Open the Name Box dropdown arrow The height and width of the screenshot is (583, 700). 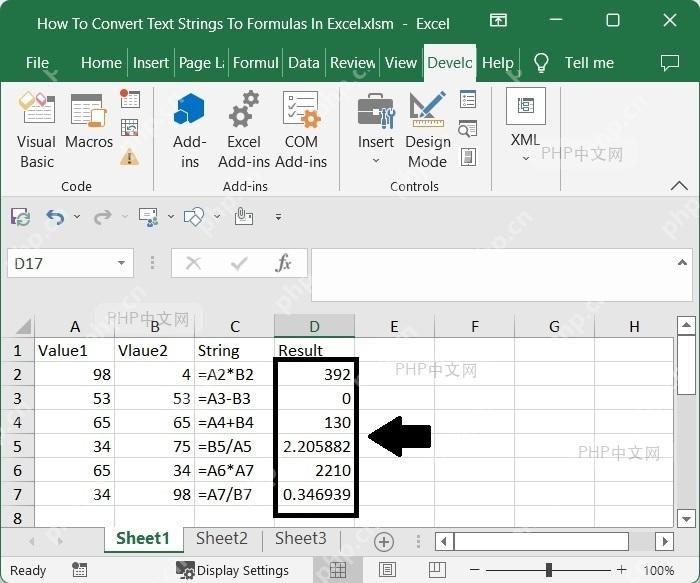point(121,263)
